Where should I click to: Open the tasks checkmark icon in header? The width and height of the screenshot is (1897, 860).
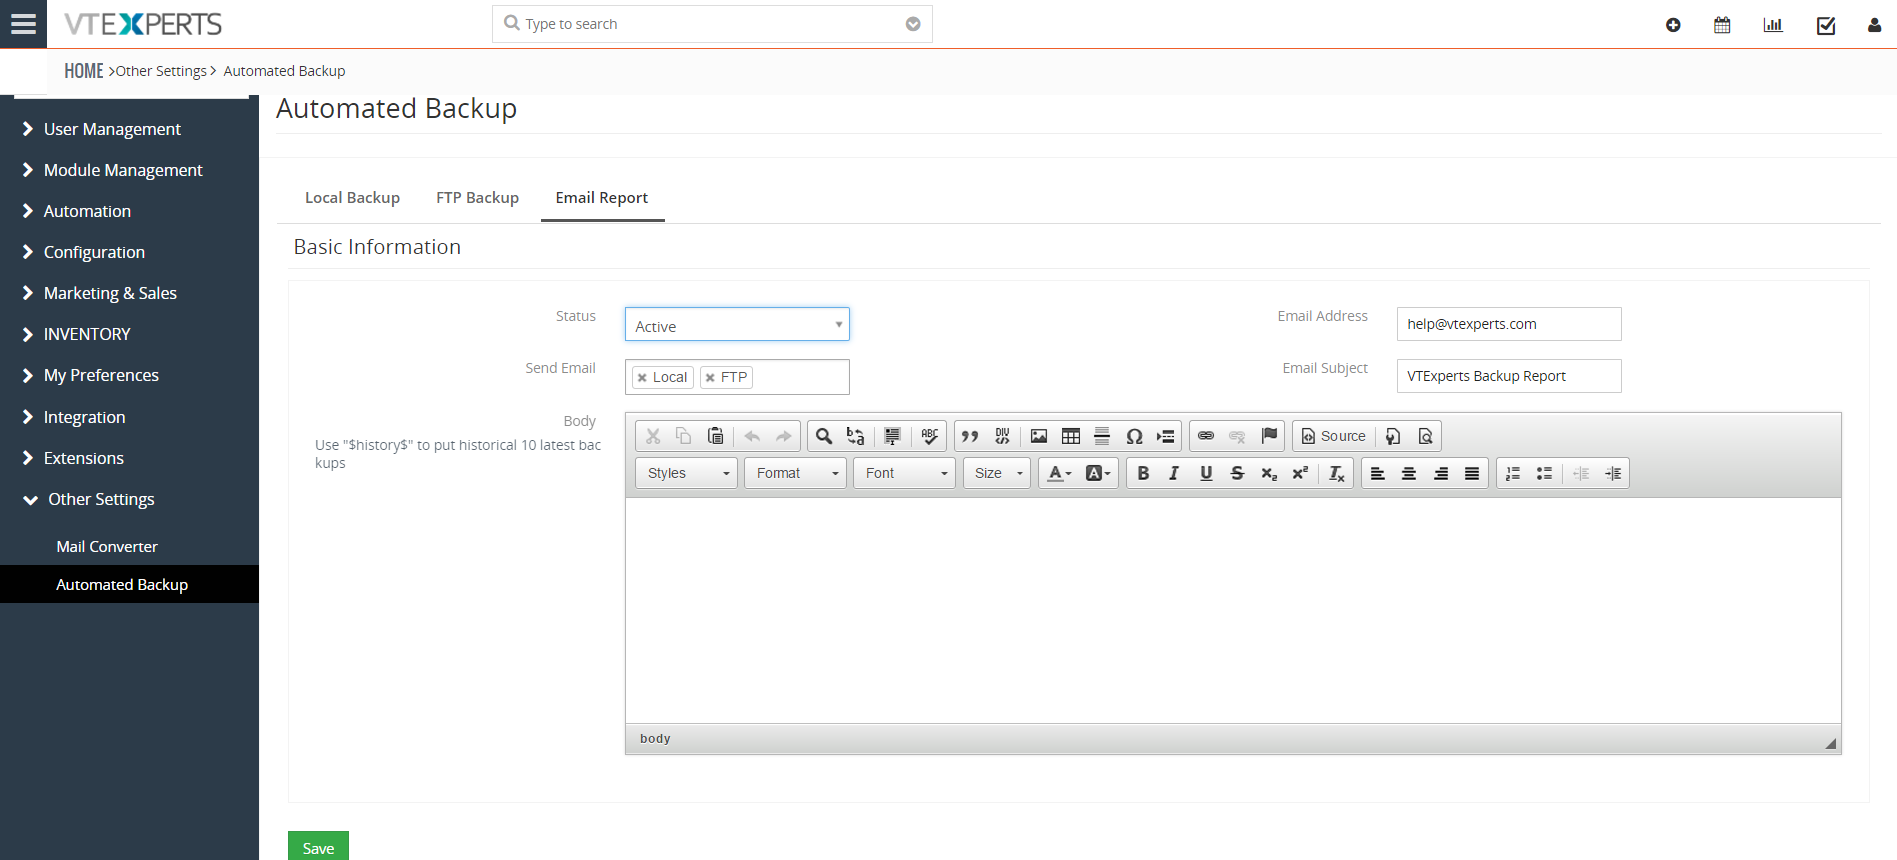pos(1826,25)
